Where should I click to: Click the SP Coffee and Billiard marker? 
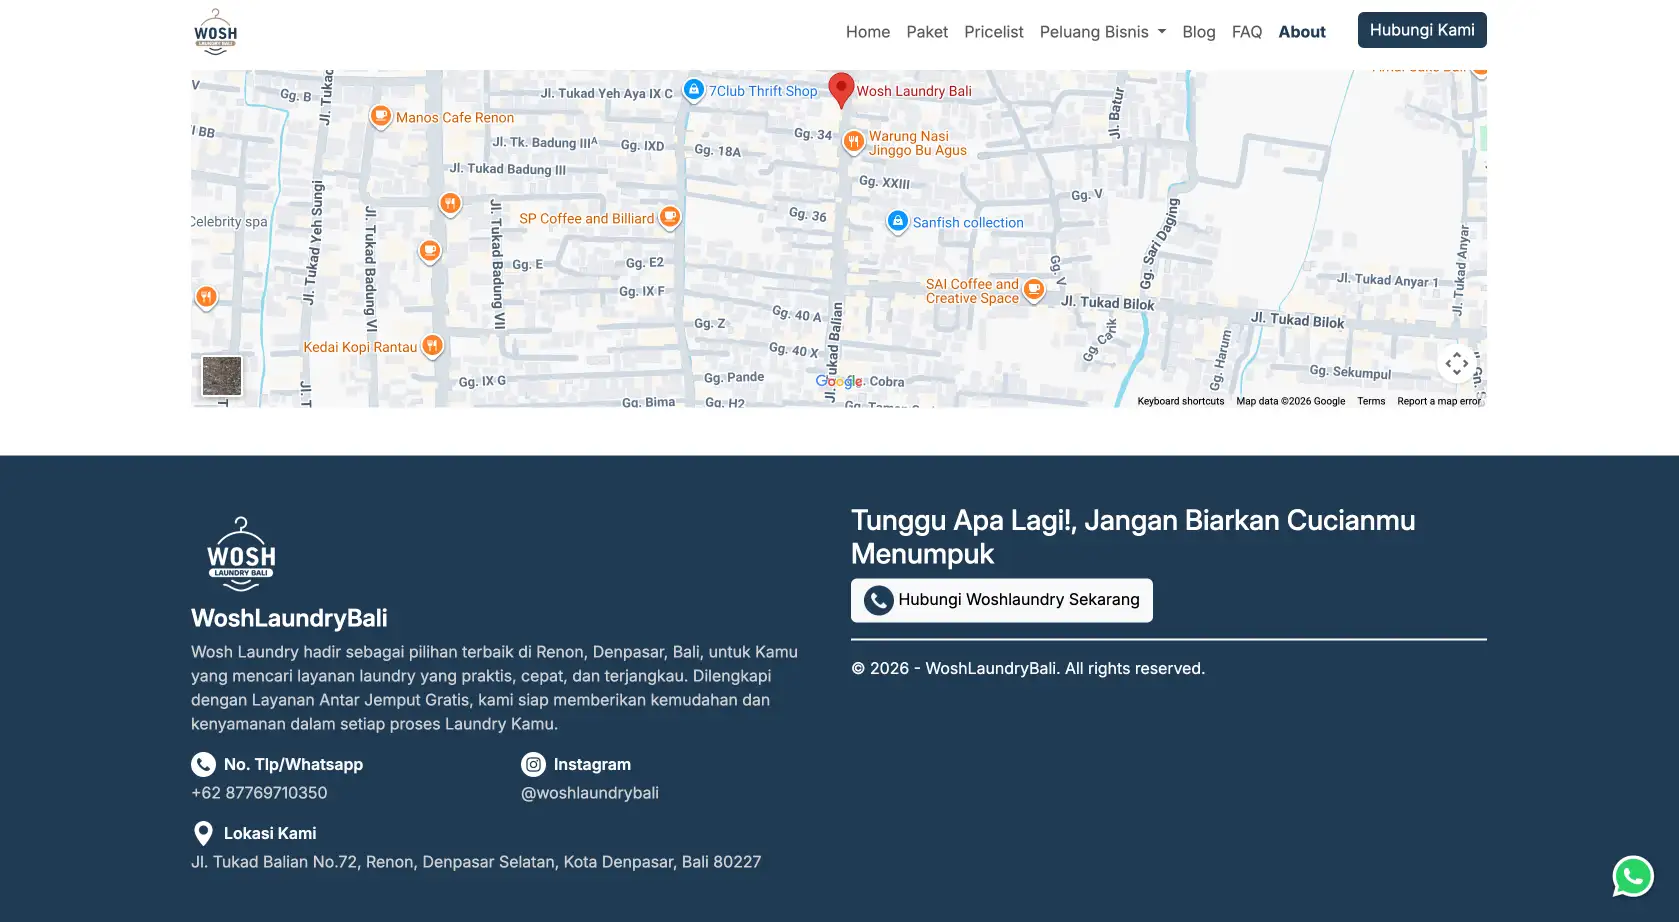670,217
